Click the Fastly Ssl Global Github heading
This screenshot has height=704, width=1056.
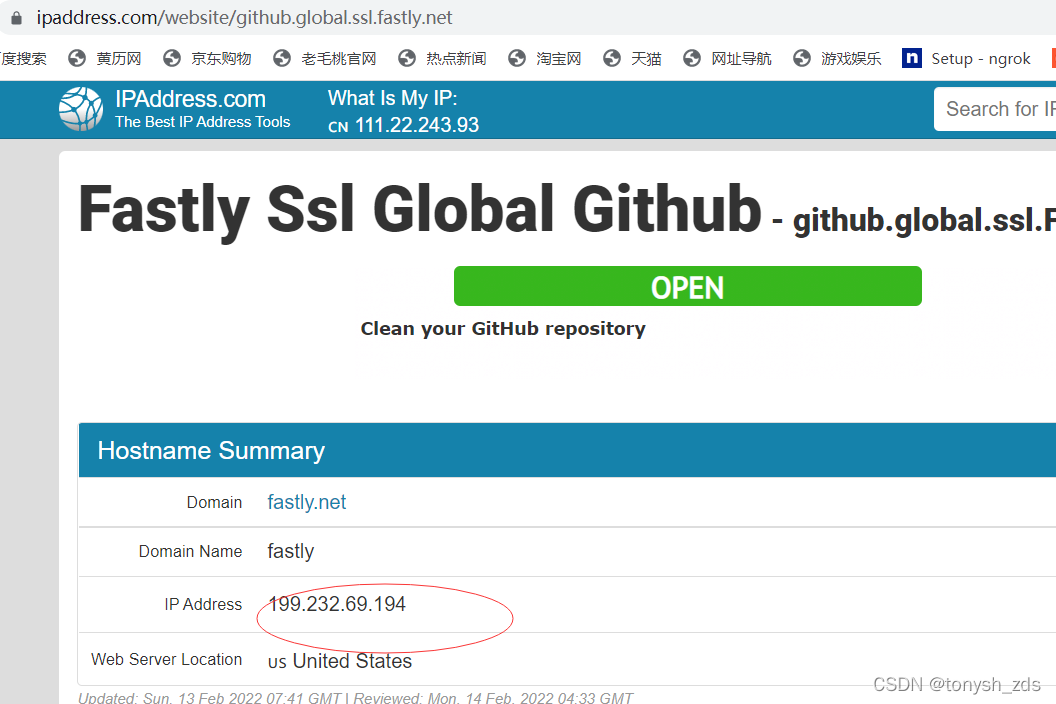click(420, 210)
